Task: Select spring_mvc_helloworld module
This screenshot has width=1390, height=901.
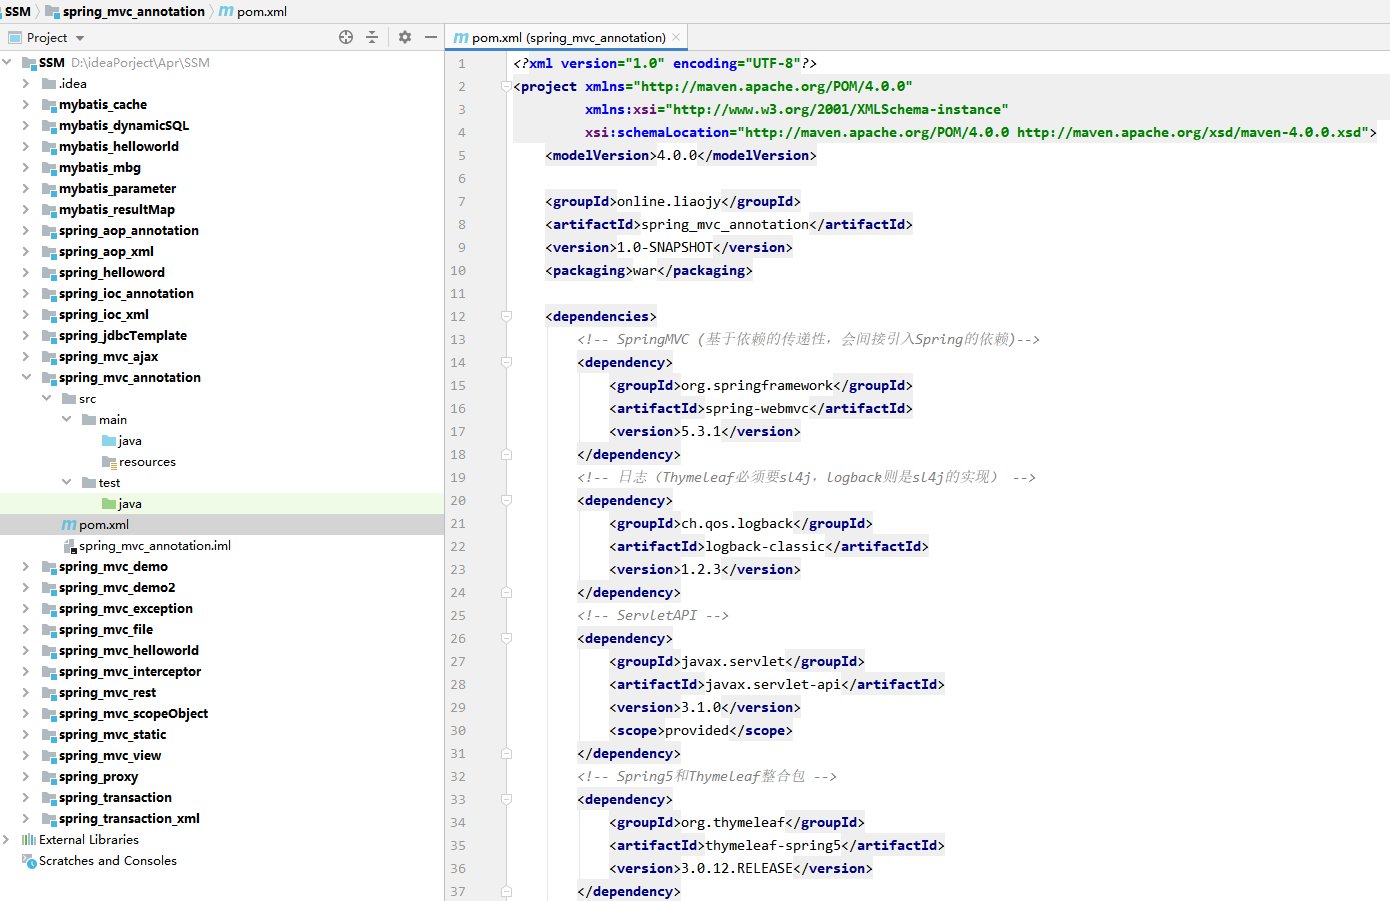Action: (129, 650)
